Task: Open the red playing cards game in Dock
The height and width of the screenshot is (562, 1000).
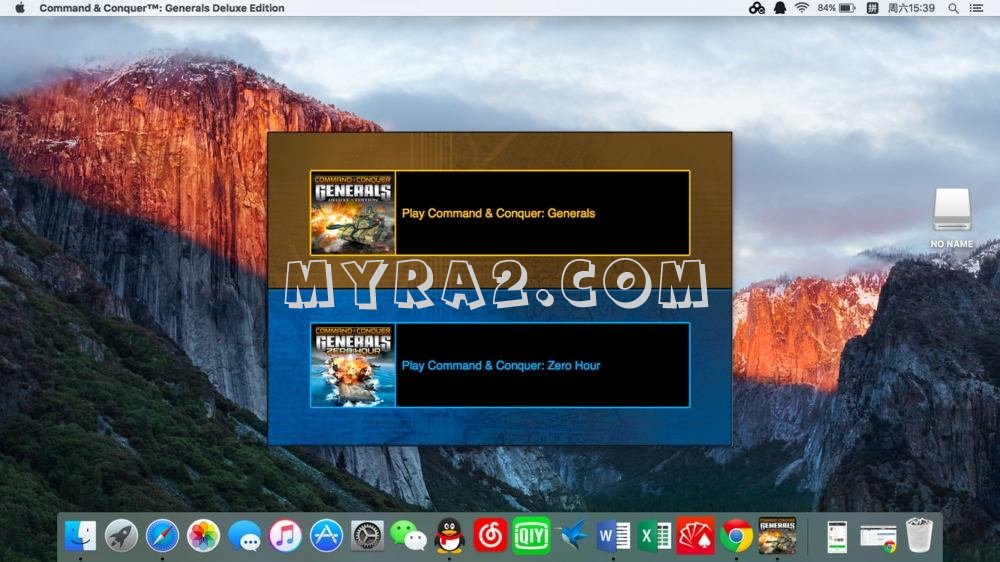Action: 695,536
